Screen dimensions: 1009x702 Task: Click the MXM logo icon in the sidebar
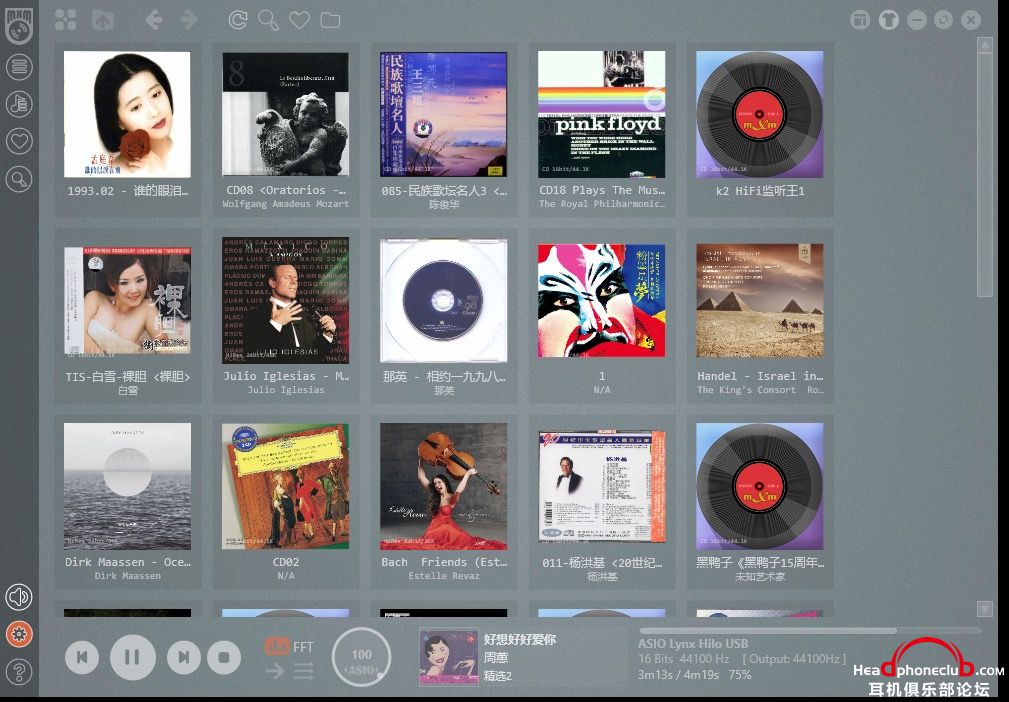pos(19,24)
